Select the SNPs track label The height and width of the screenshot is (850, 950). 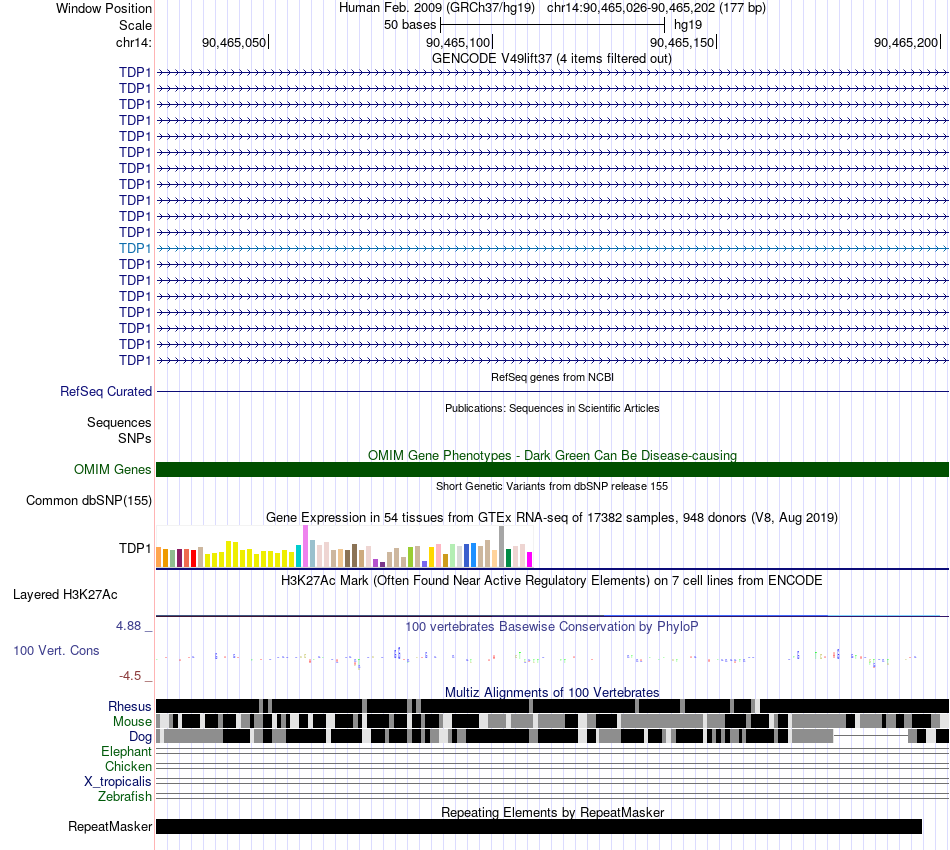tap(135, 438)
